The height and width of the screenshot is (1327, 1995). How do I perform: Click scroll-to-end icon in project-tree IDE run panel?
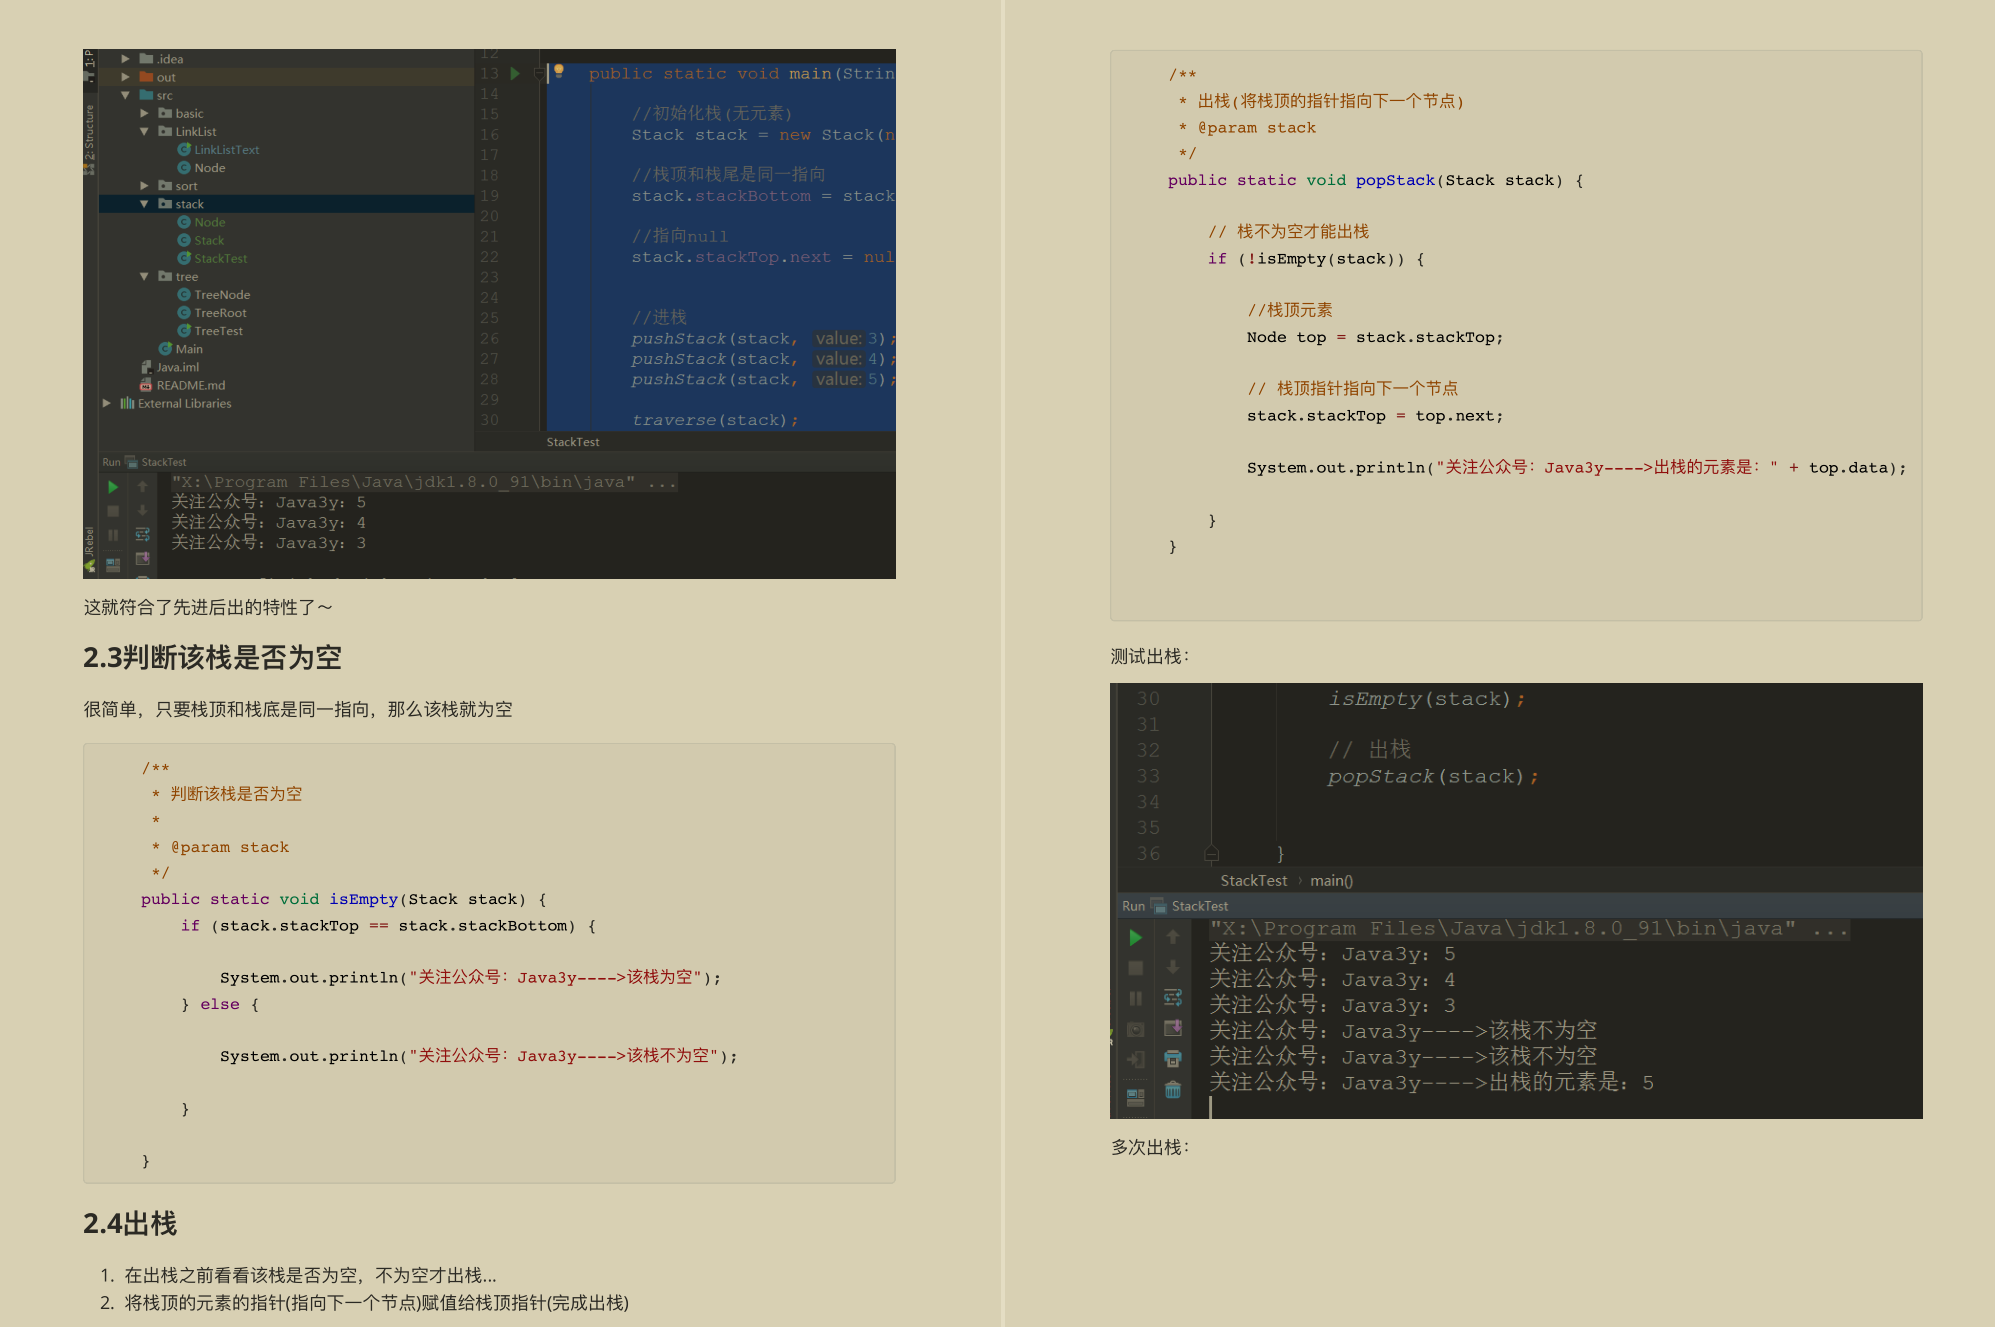pos(142,558)
